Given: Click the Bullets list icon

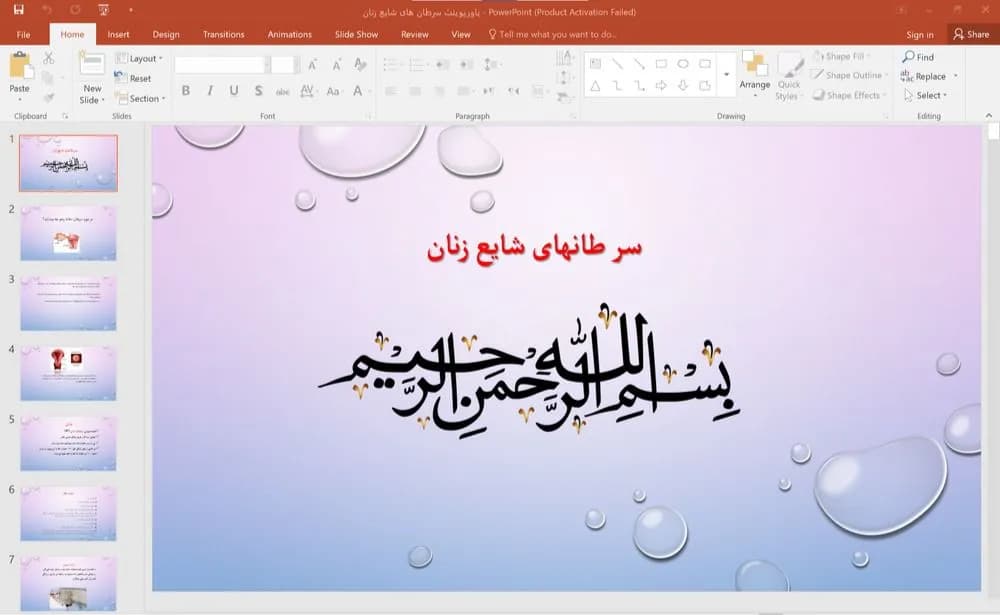Looking at the screenshot, I should [390, 64].
